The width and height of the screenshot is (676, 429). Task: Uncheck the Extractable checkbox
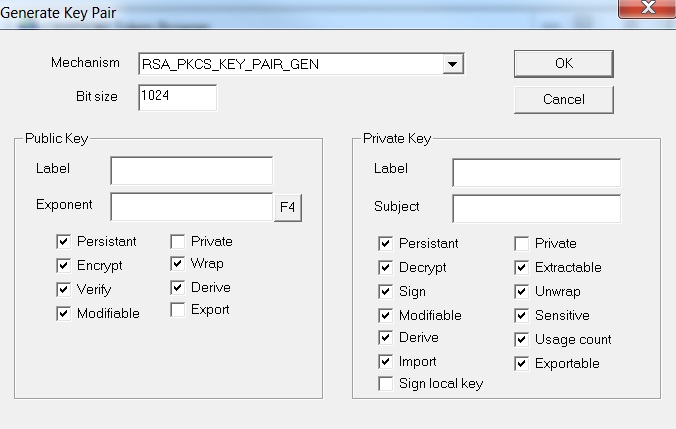(x=521, y=268)
